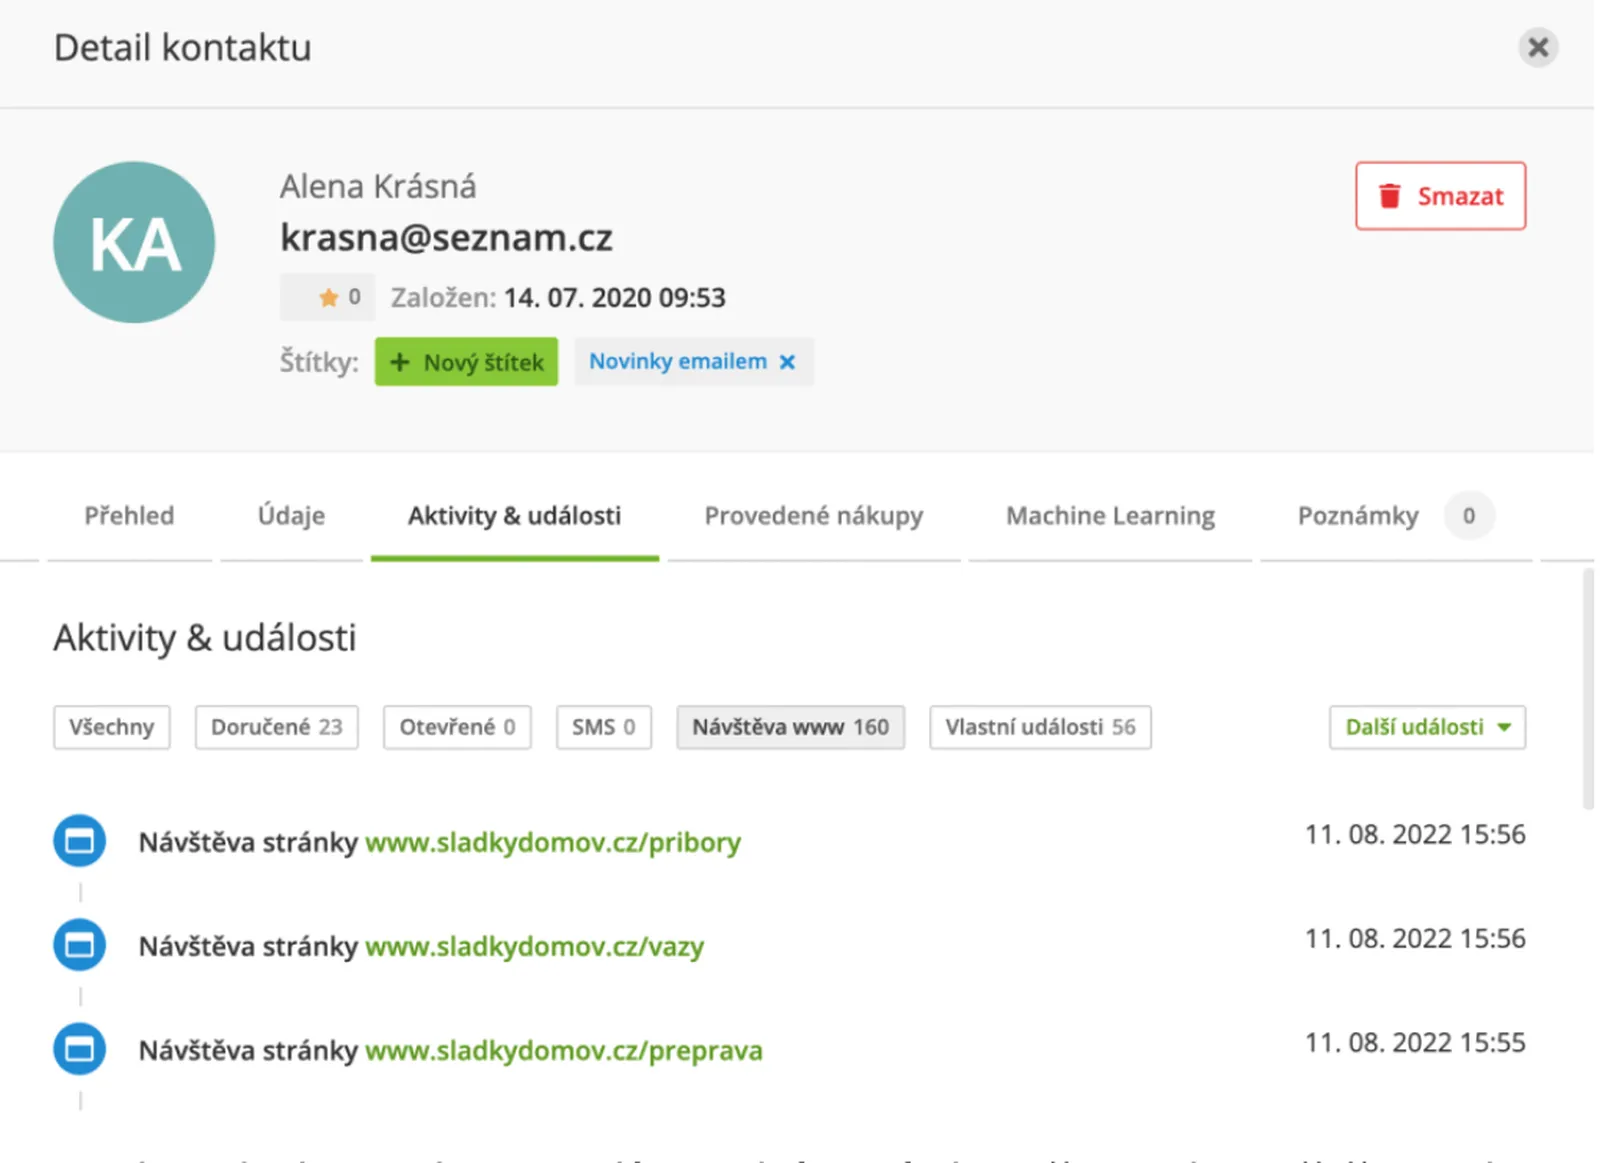
Task: Click the star rating icon
Action: [328, 297]
